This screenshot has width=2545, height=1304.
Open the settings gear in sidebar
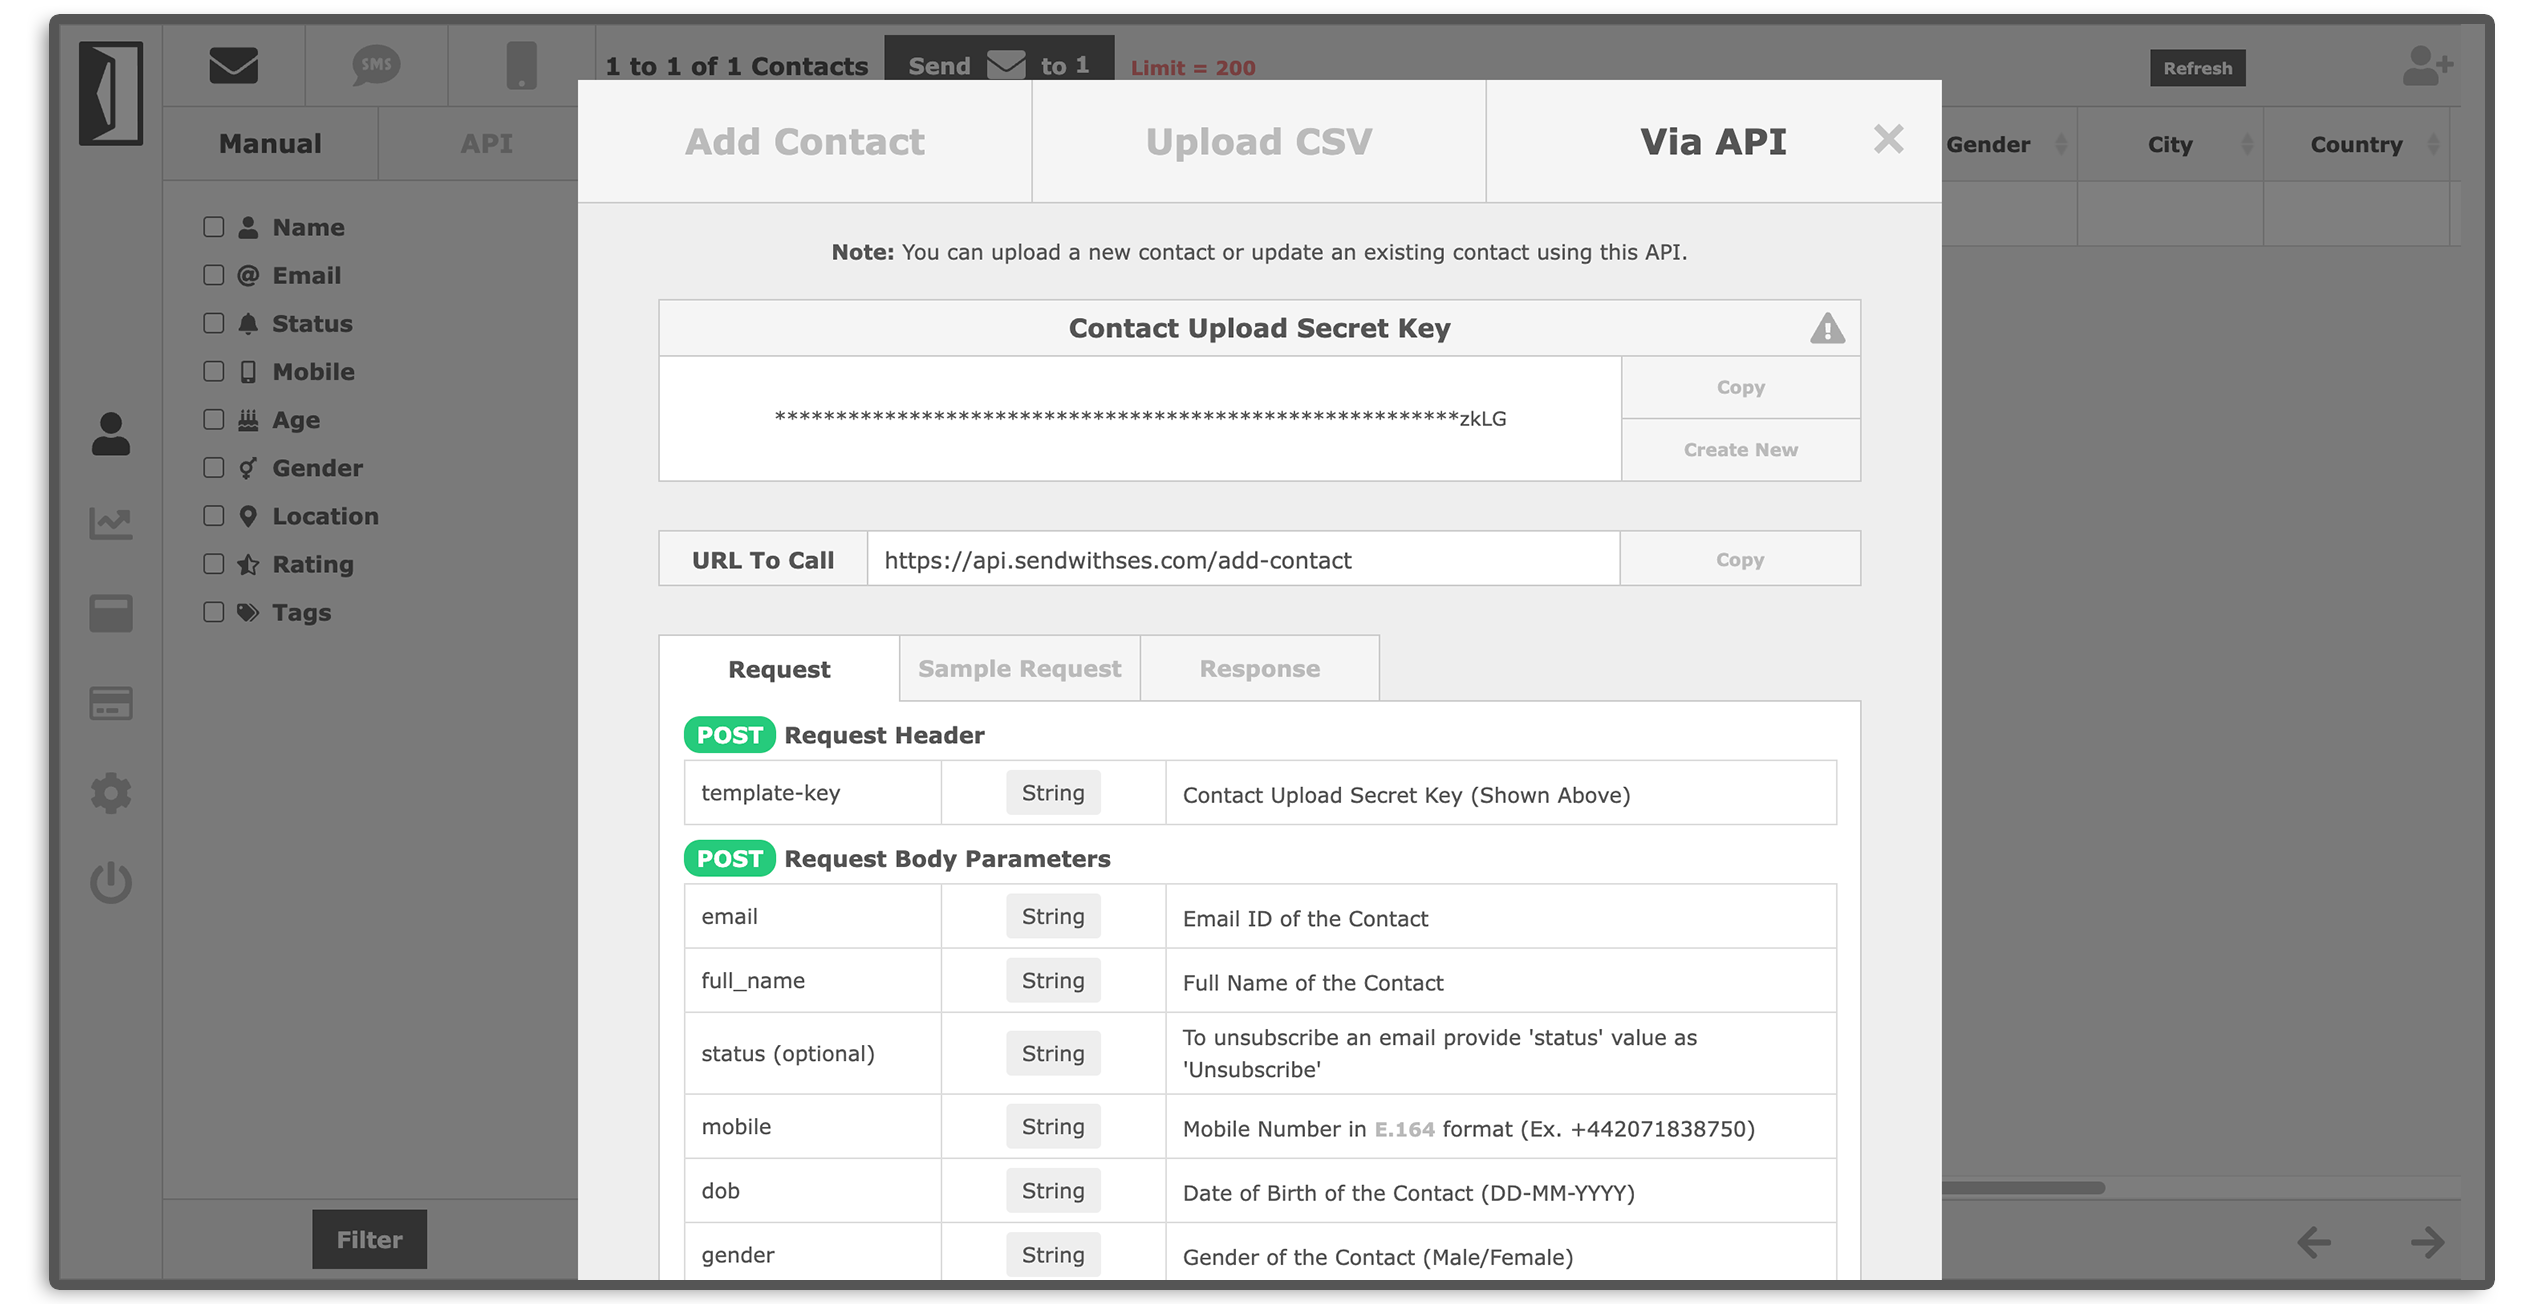click(x=110, y=793)
